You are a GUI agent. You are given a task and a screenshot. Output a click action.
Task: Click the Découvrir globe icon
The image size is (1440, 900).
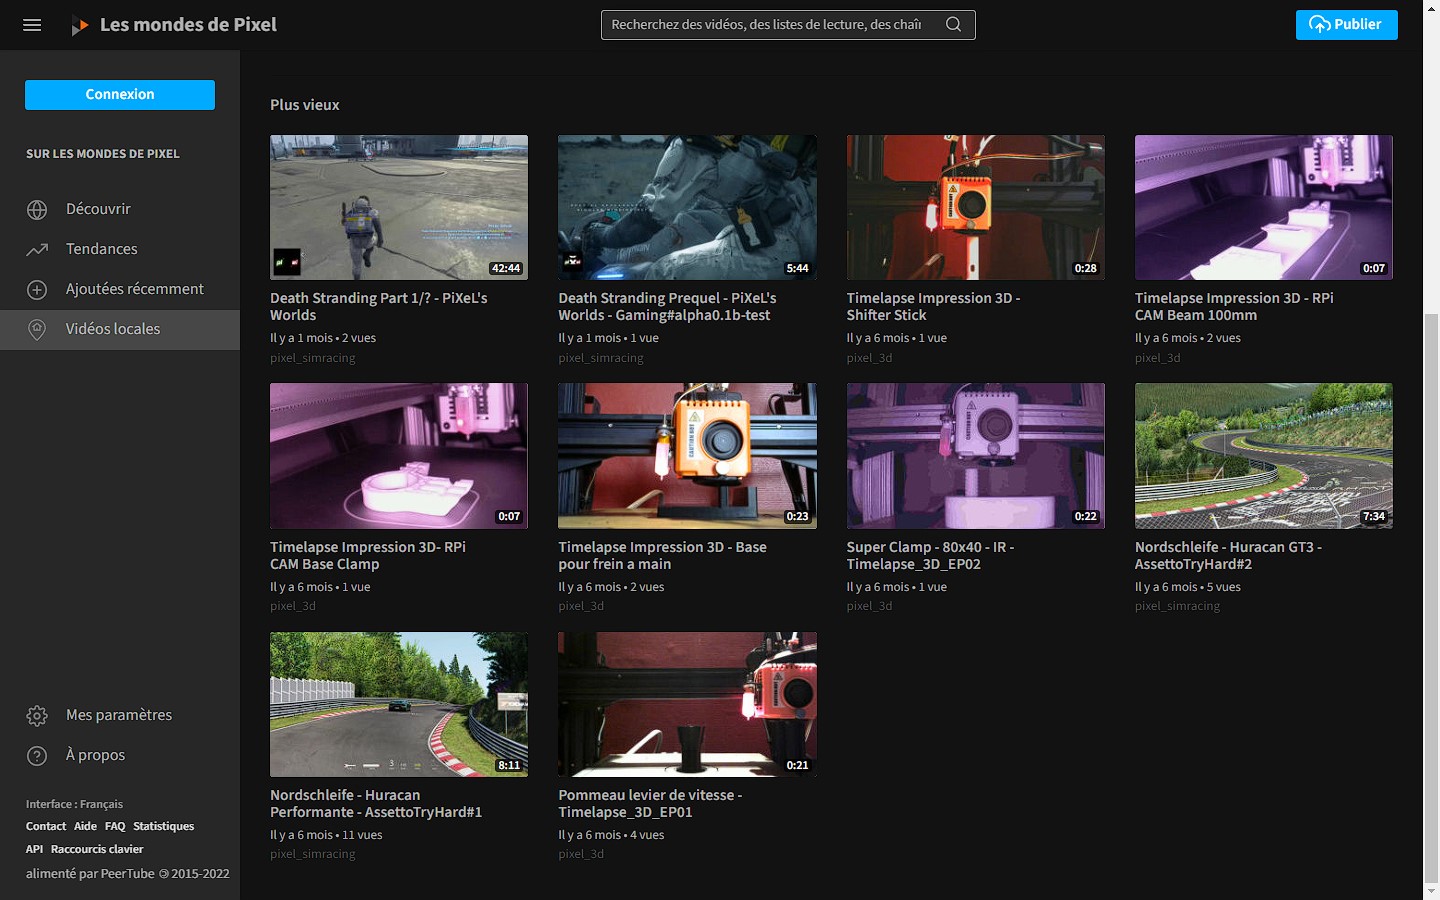pyautogui.click(x=37, y=210)
